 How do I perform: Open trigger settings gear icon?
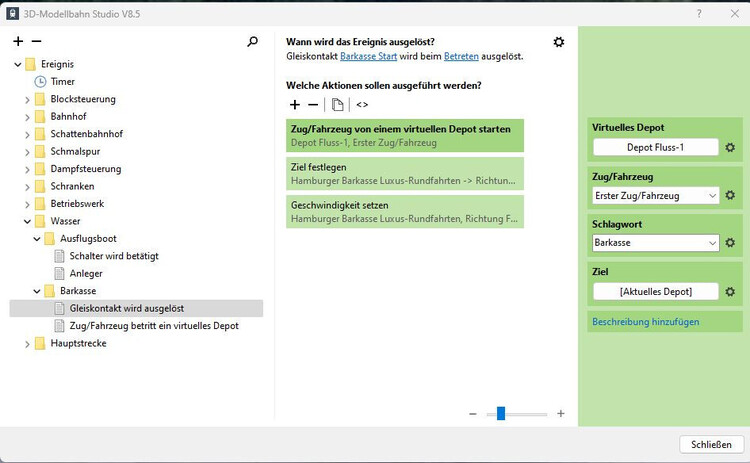[x=559, y=42]
